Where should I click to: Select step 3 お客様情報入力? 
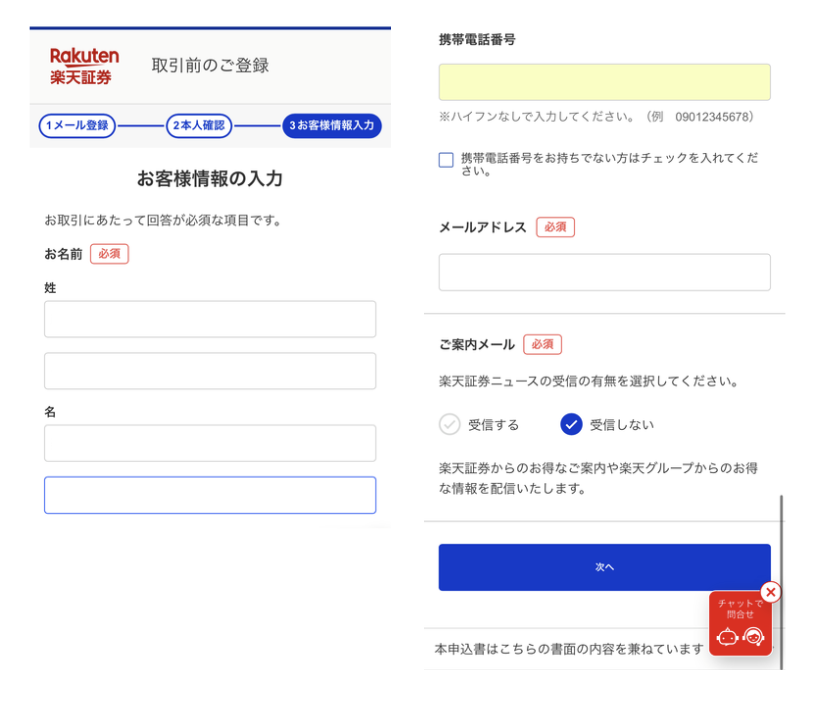331,126
